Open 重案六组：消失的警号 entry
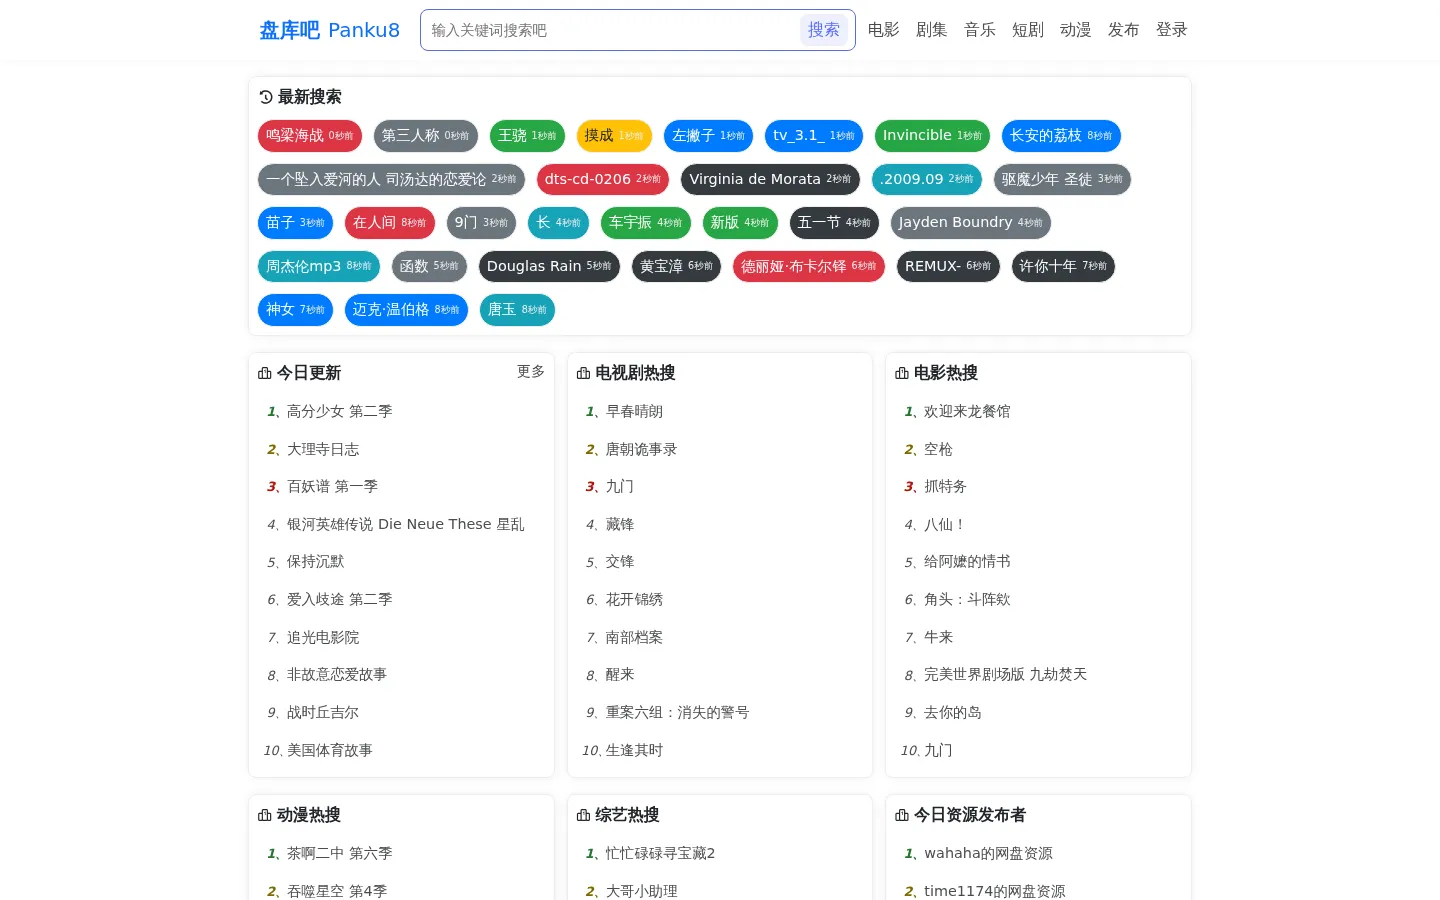This screenshot has height=900, width=1440. 677,712
